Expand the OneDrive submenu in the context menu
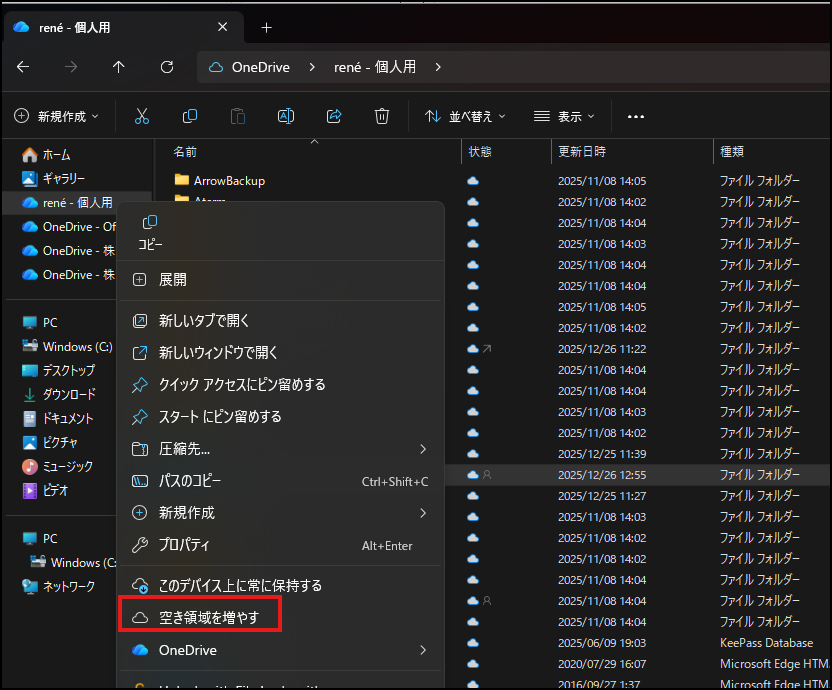The width and height of the screenshot is (832, 690). [423, 650]
